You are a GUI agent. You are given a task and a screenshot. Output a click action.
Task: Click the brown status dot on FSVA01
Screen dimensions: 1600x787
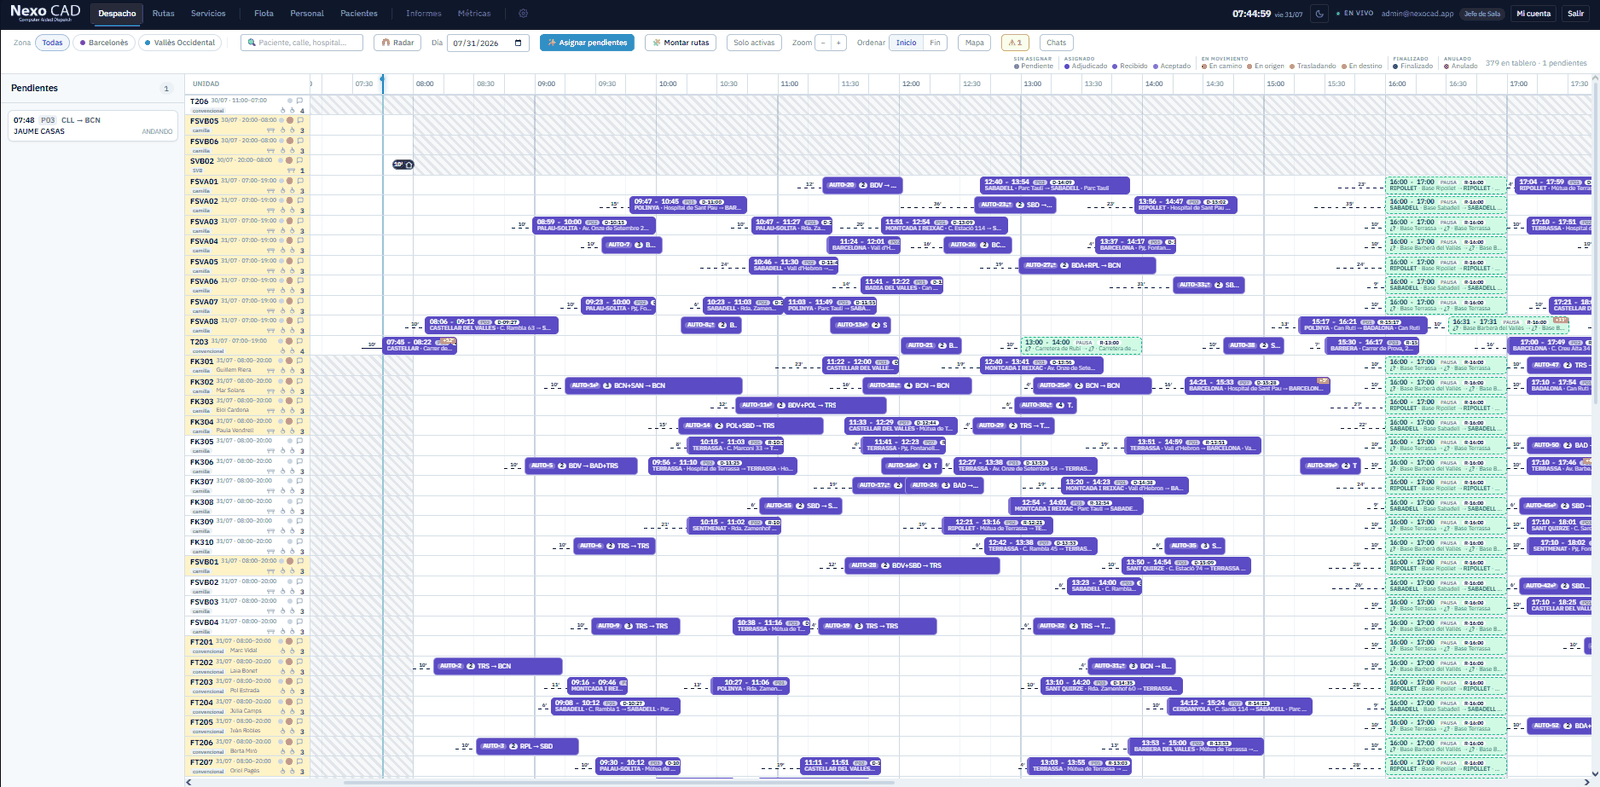[x=290, y=181]
